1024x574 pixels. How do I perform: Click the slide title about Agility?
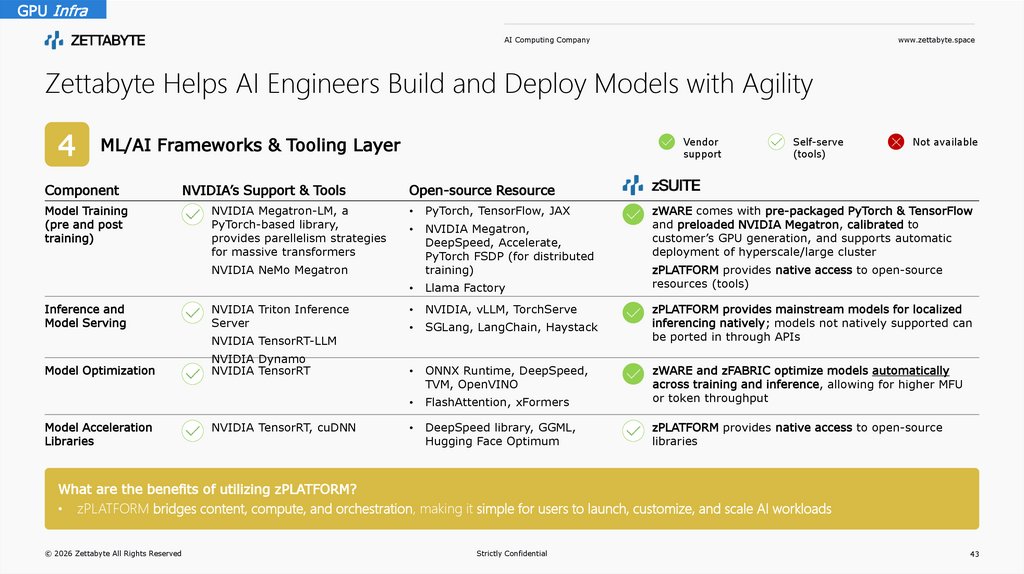[428, 84]
